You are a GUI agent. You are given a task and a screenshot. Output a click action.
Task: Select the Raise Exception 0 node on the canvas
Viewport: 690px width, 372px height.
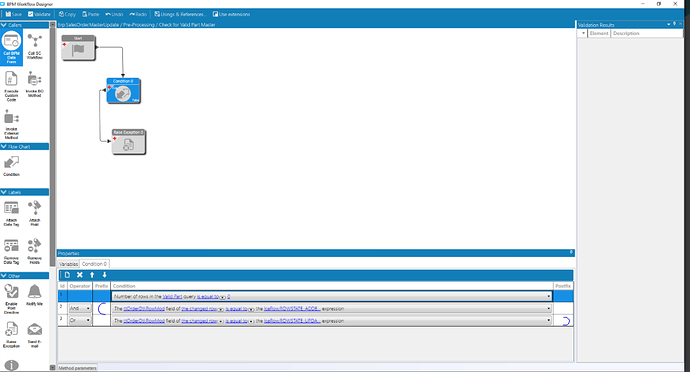pyautogui.click(x=128, y=142)
